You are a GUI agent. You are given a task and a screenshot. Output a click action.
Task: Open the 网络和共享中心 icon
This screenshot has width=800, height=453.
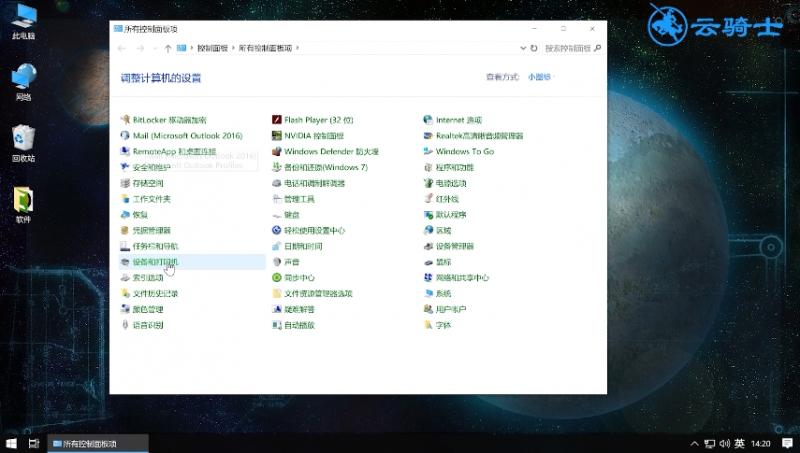point(428,278)
